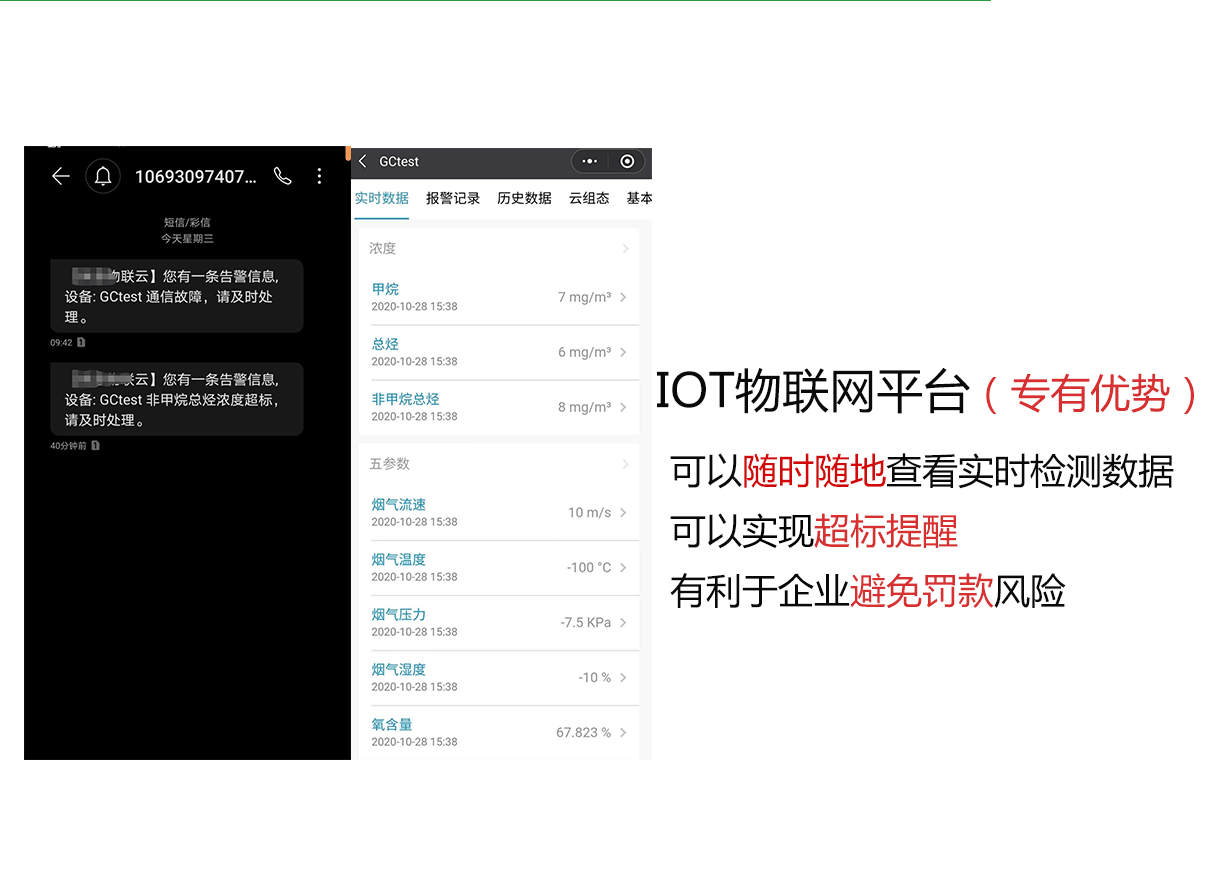Select the -7.5 KPa pressure value
The height and width of the screenshot is (880, 1214).
[585, 622]
